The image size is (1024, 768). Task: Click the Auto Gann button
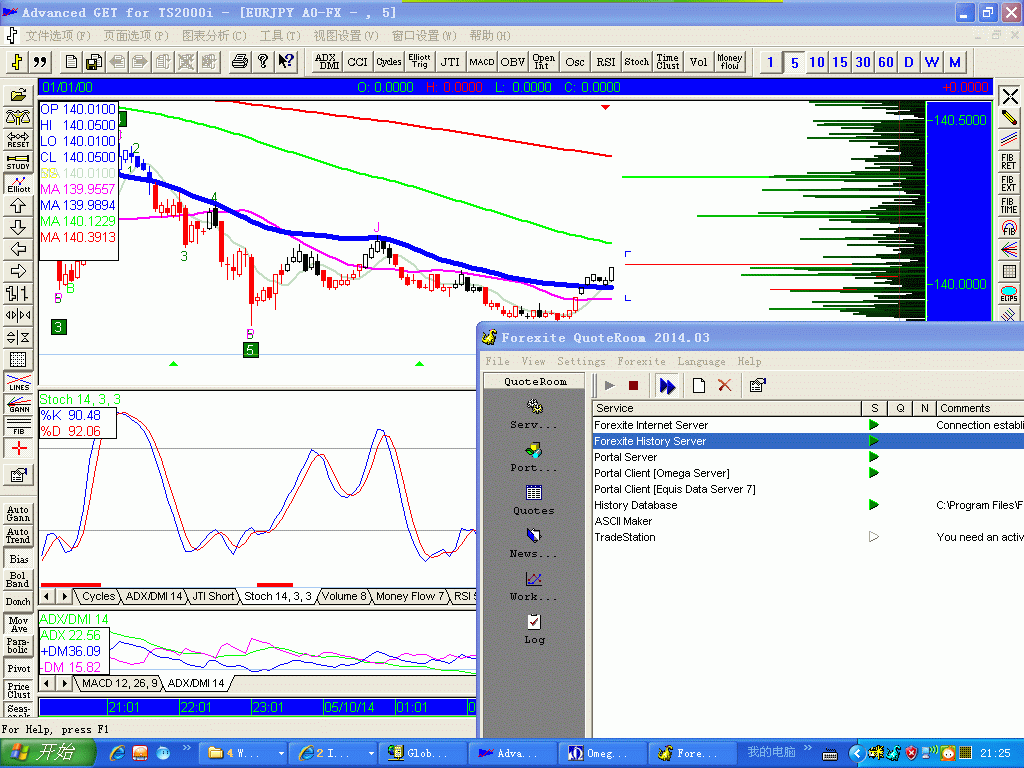pyautogui.click(x=18, y=513)
